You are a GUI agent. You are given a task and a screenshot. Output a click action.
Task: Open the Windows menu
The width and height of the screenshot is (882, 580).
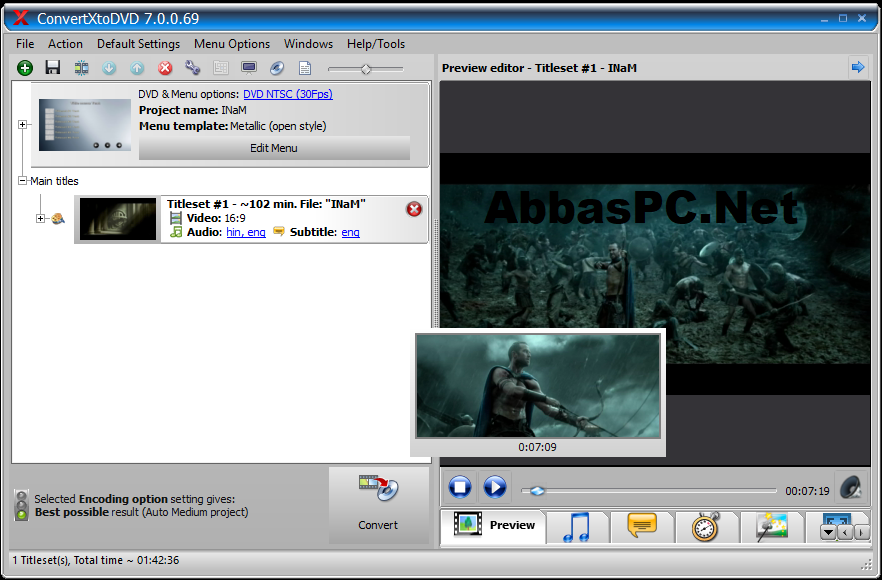click(308, 44)
